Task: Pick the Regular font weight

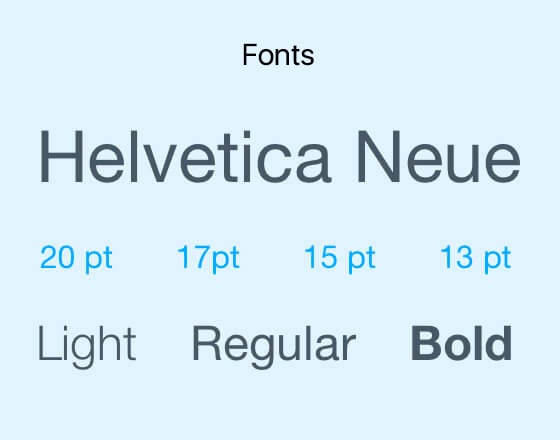Action: pos(274,346)
